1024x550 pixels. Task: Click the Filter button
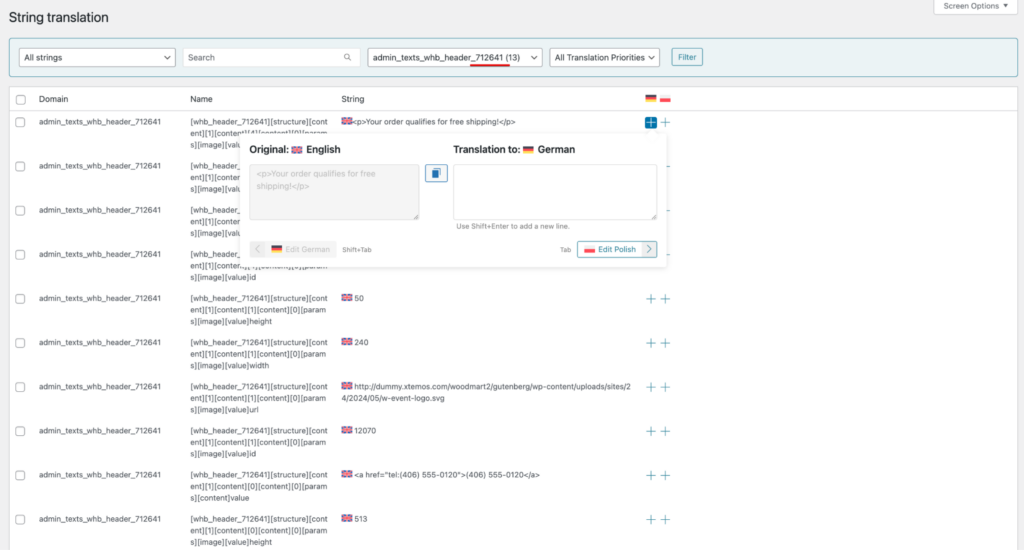pos(686,57)
